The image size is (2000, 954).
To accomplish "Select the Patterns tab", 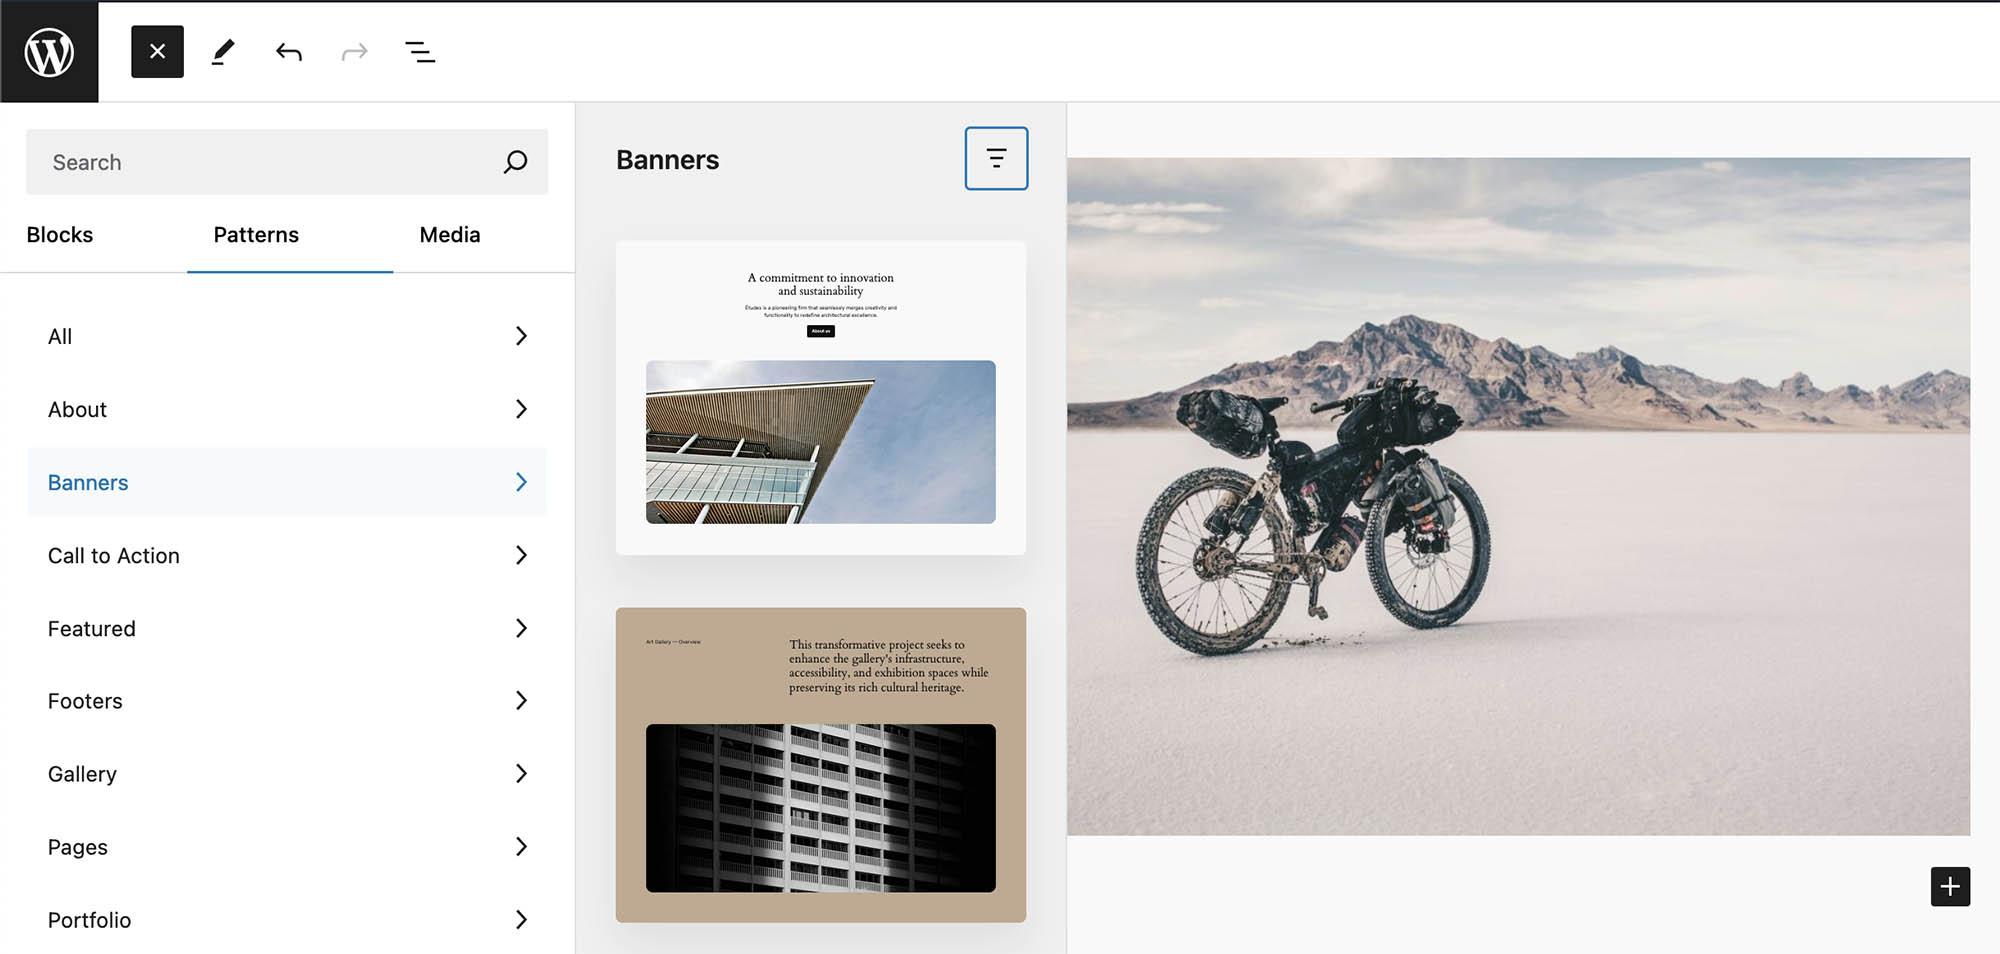I will tap(256, 235).
